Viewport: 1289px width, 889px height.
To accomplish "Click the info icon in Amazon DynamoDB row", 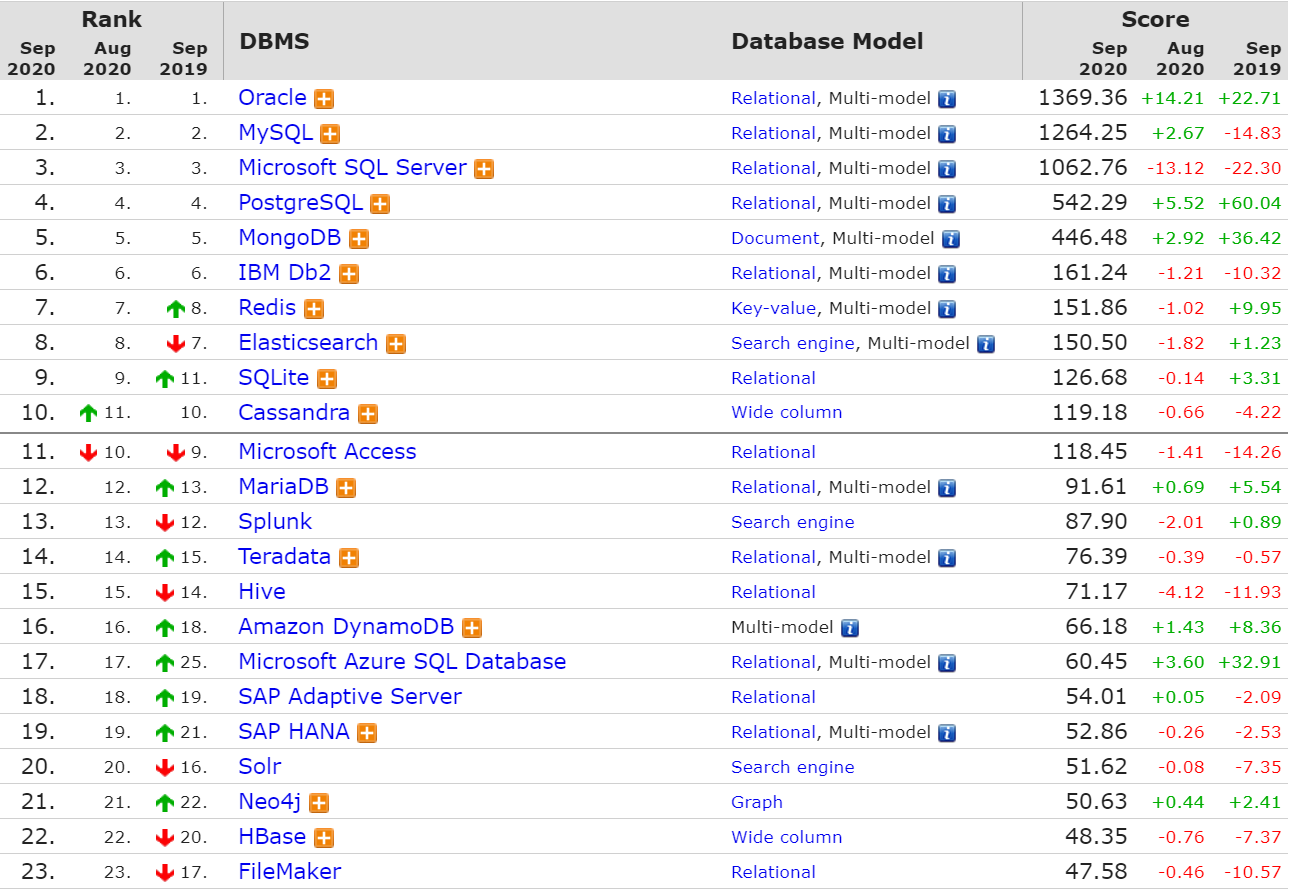I will [x=850, y=628].
